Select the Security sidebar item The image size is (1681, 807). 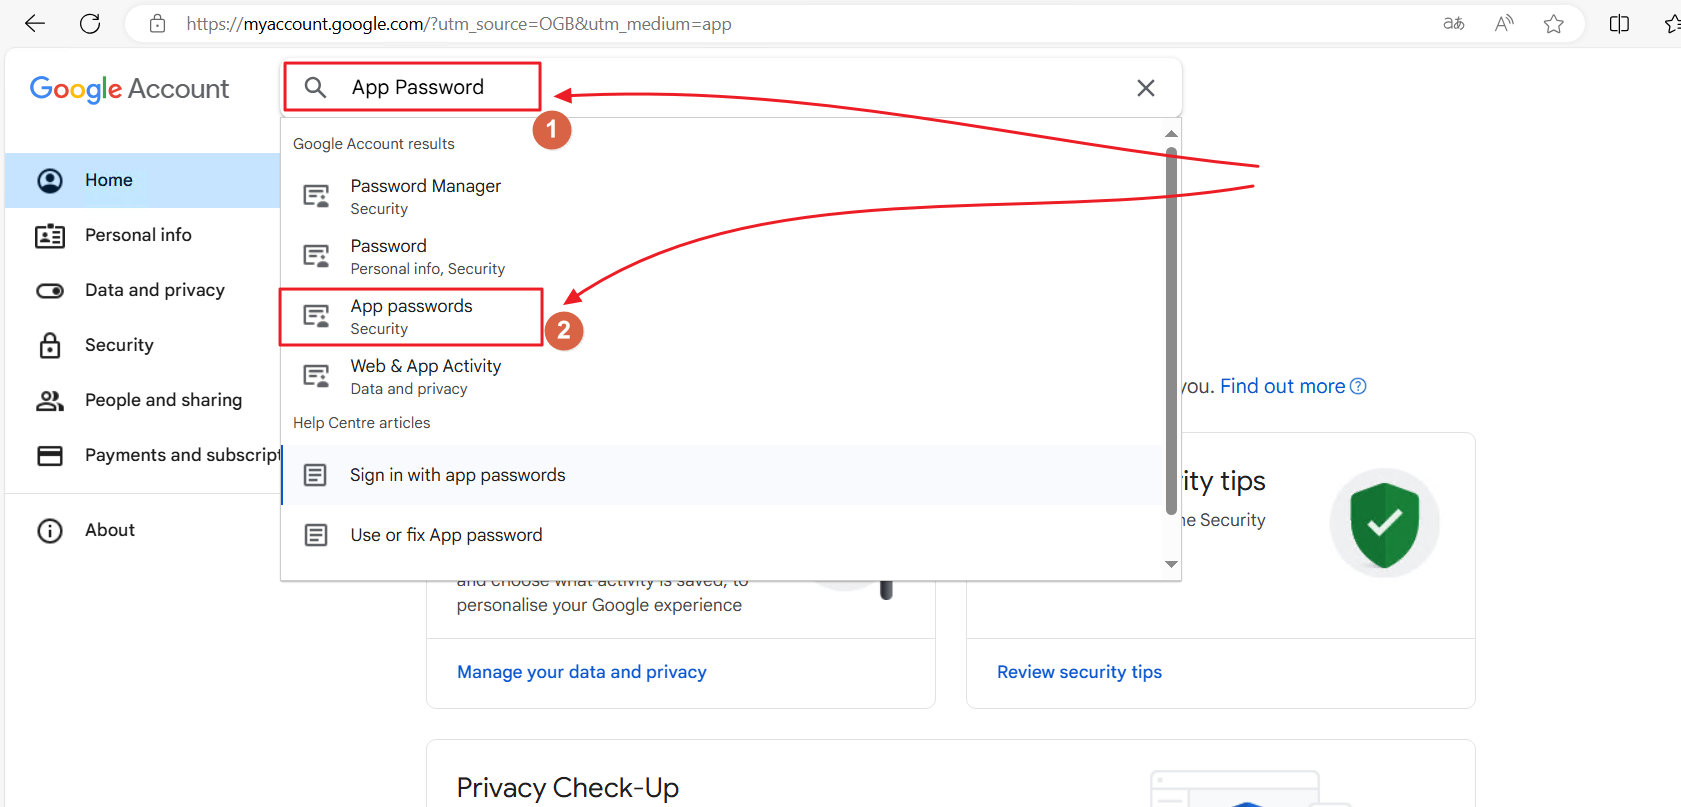pyautogui.click(x=119, y=345)
